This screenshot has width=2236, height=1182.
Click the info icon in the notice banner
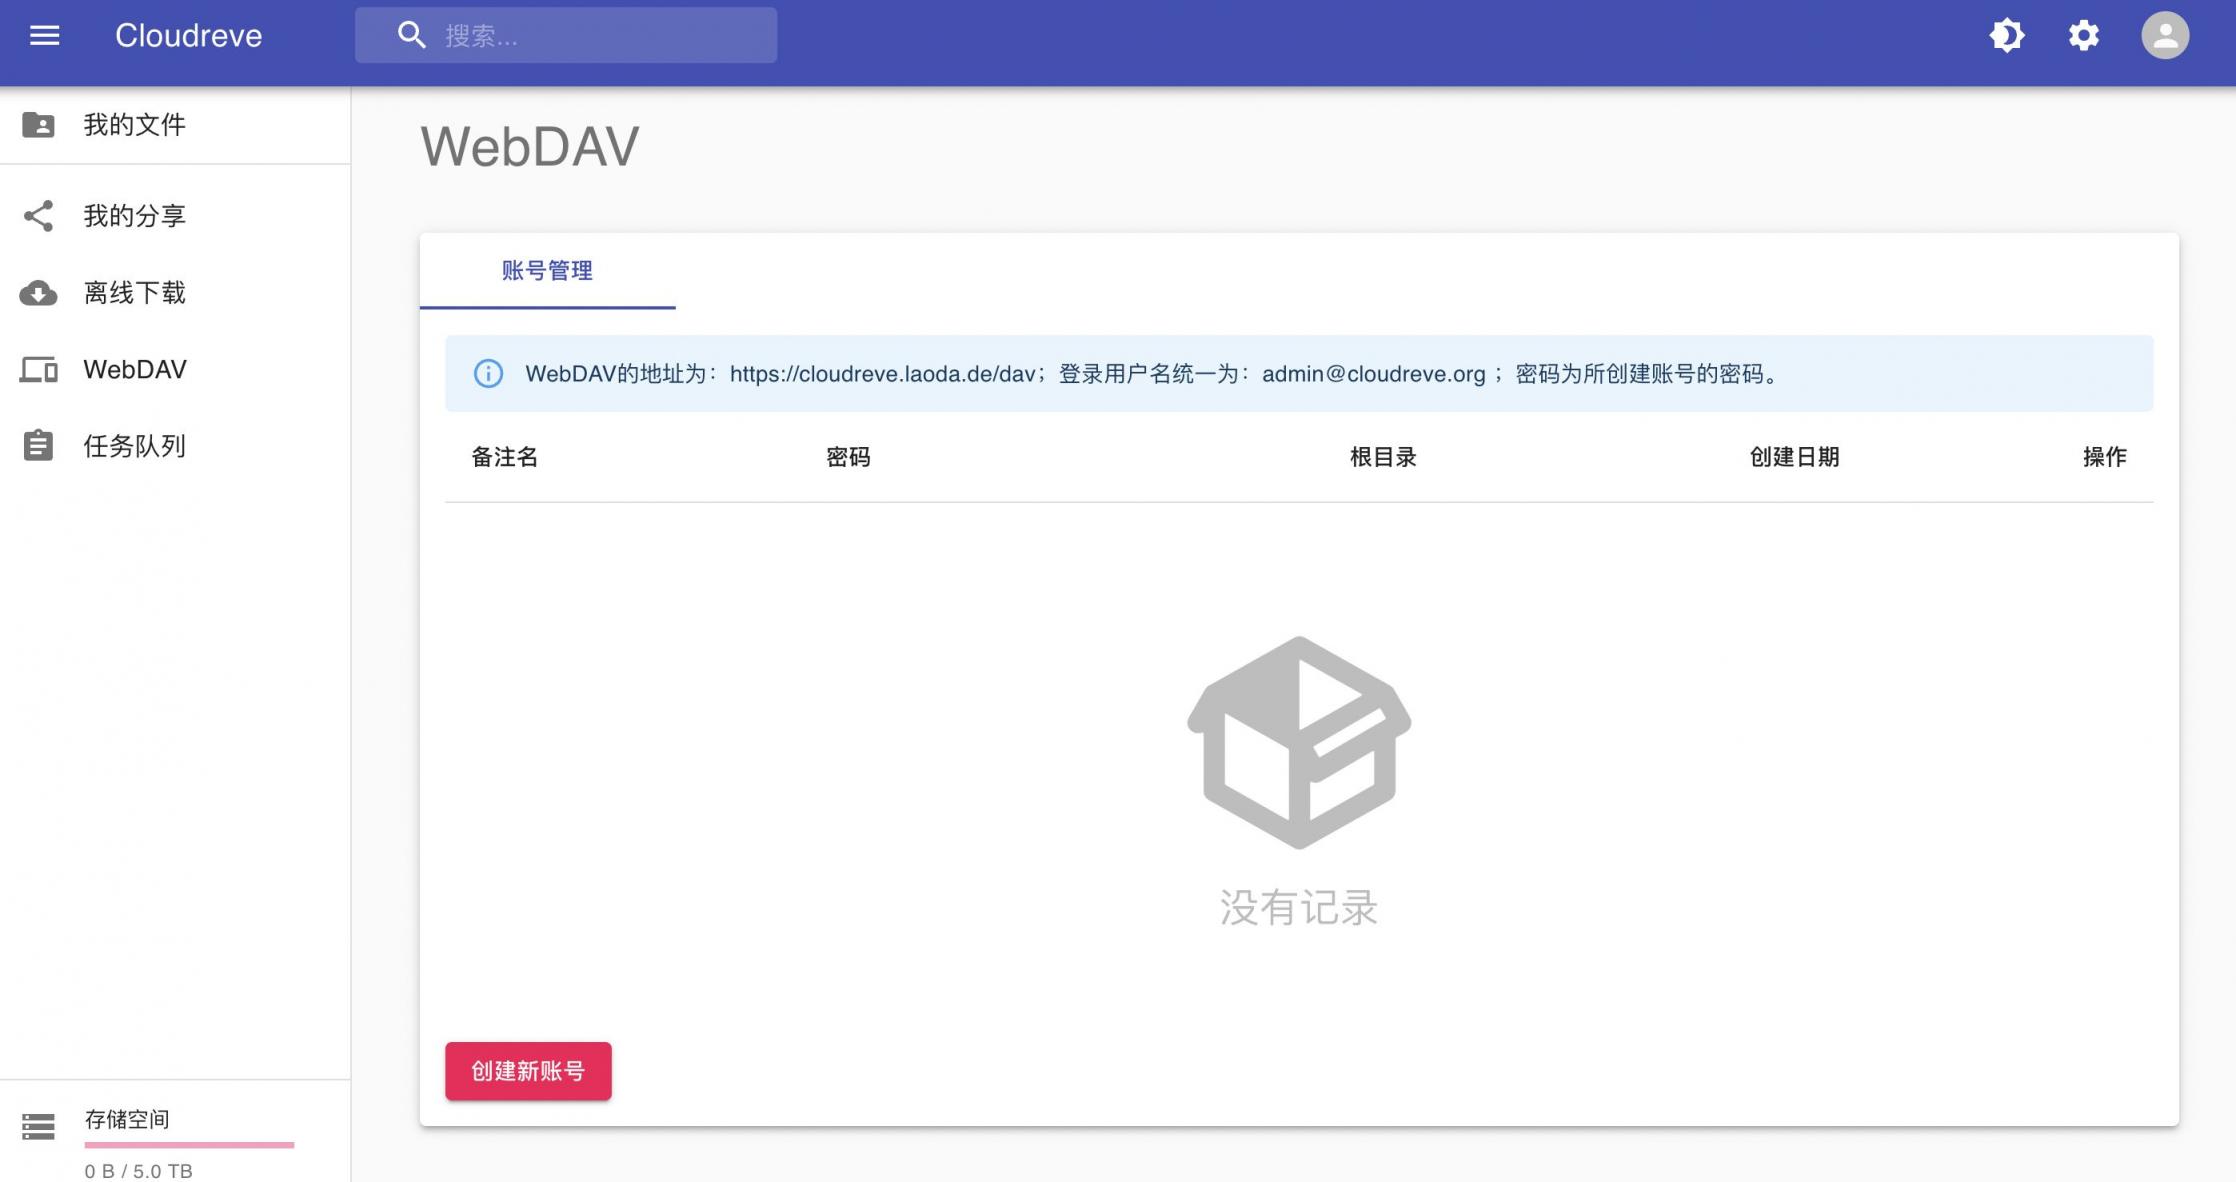pos(487,374)
